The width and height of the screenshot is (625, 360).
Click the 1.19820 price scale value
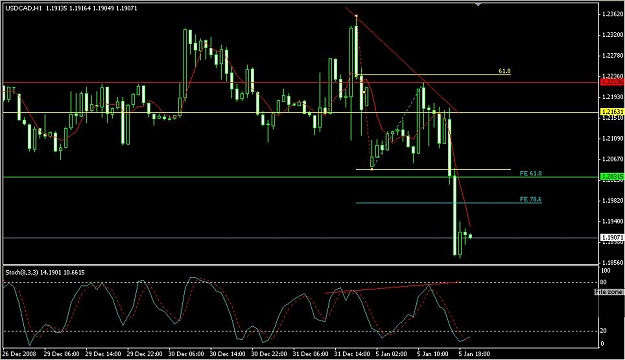(612, 201)
